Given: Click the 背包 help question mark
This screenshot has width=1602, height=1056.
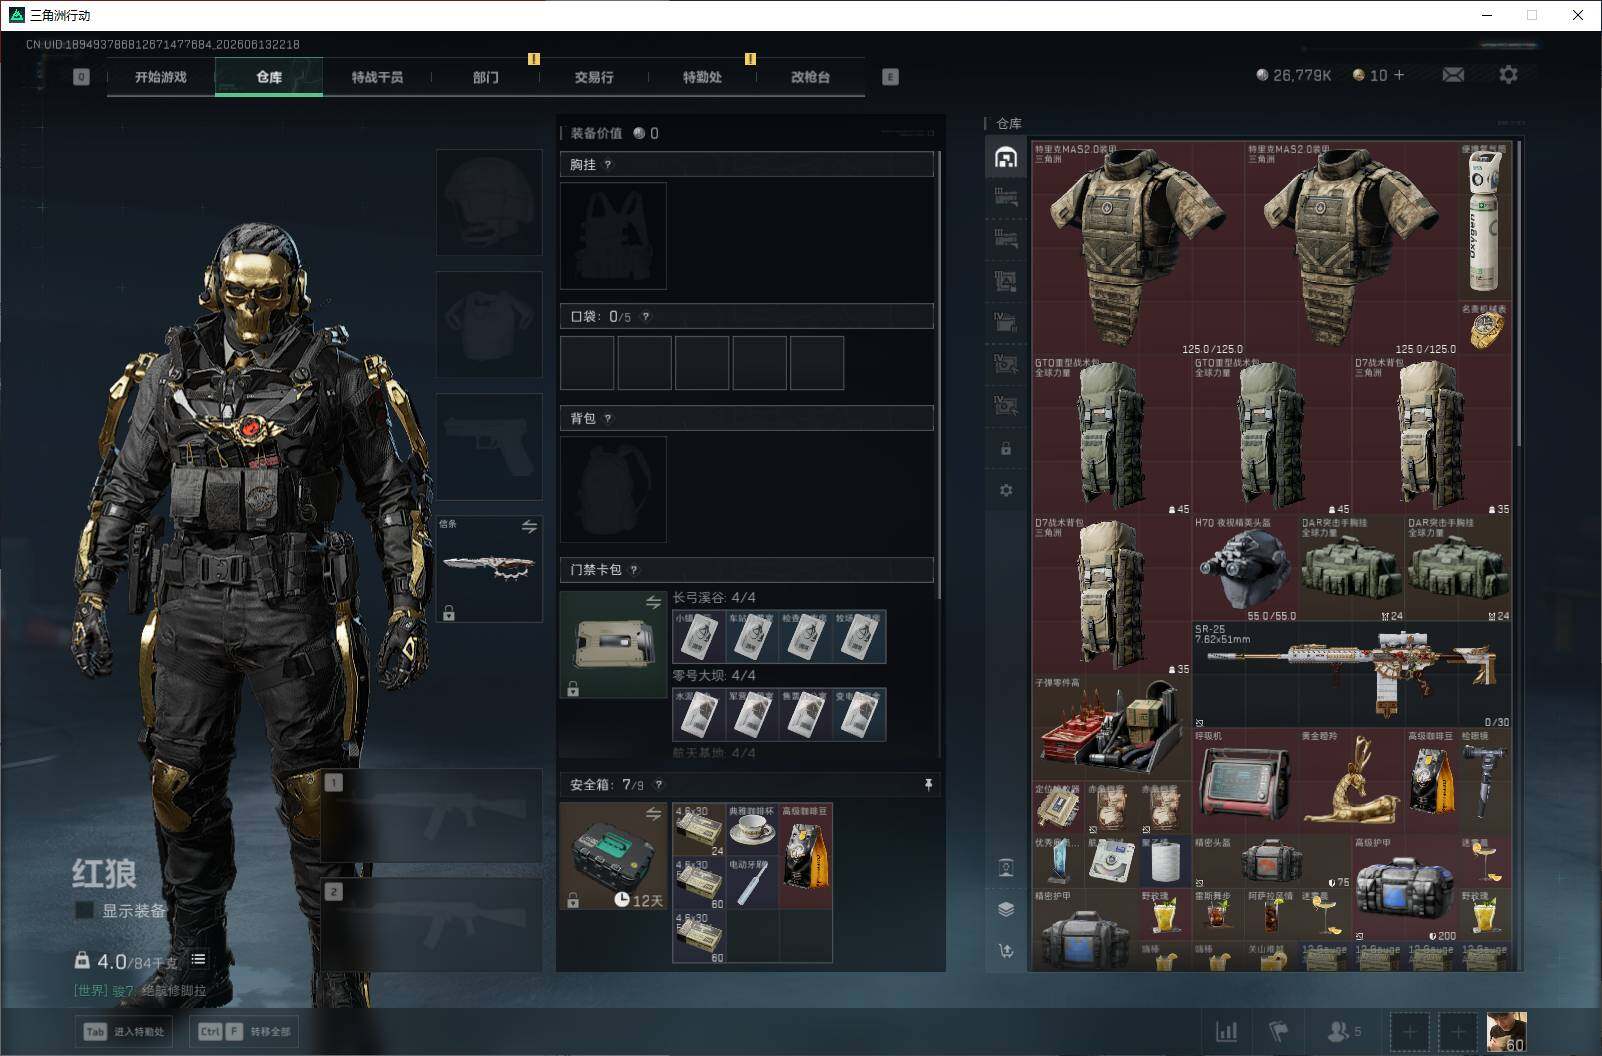Looking at the screenshot, I should [608, 419].
